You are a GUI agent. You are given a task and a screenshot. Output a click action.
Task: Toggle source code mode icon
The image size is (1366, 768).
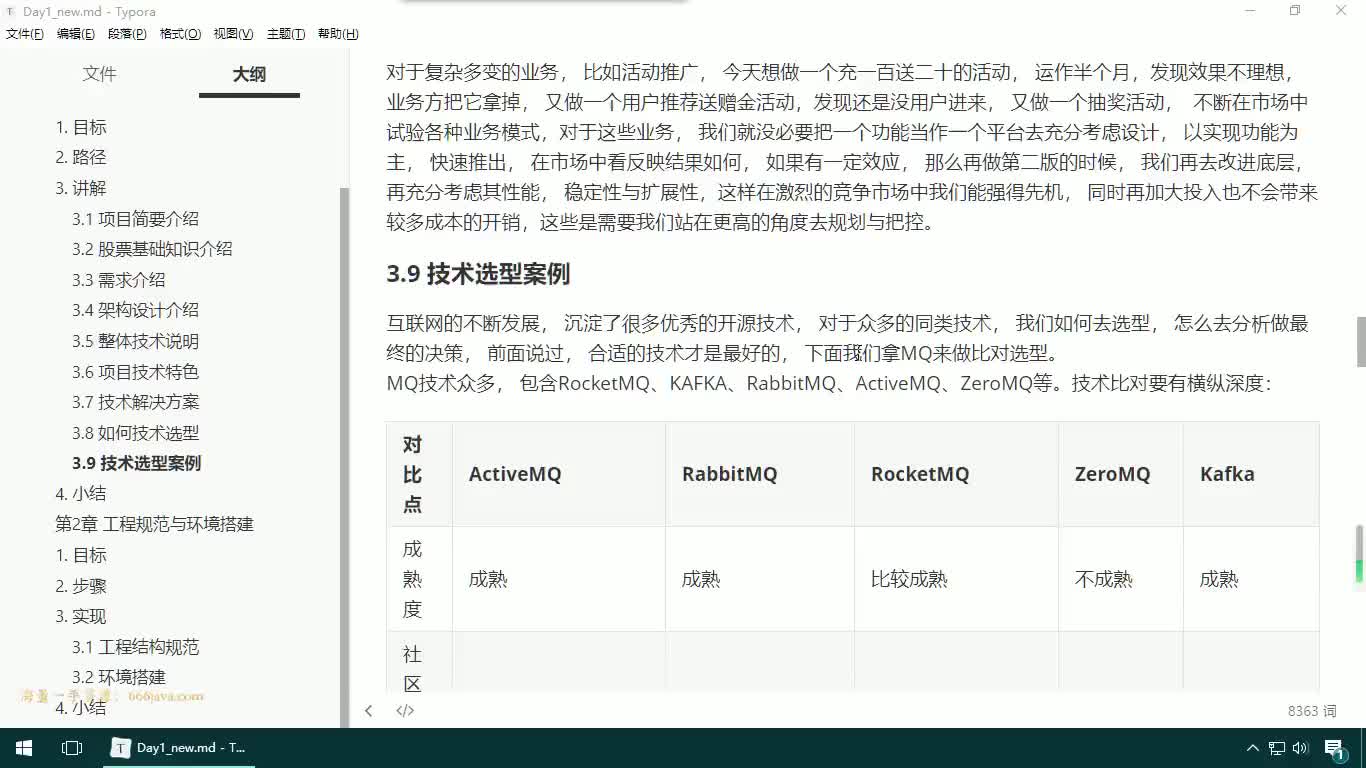click(405, 711)
